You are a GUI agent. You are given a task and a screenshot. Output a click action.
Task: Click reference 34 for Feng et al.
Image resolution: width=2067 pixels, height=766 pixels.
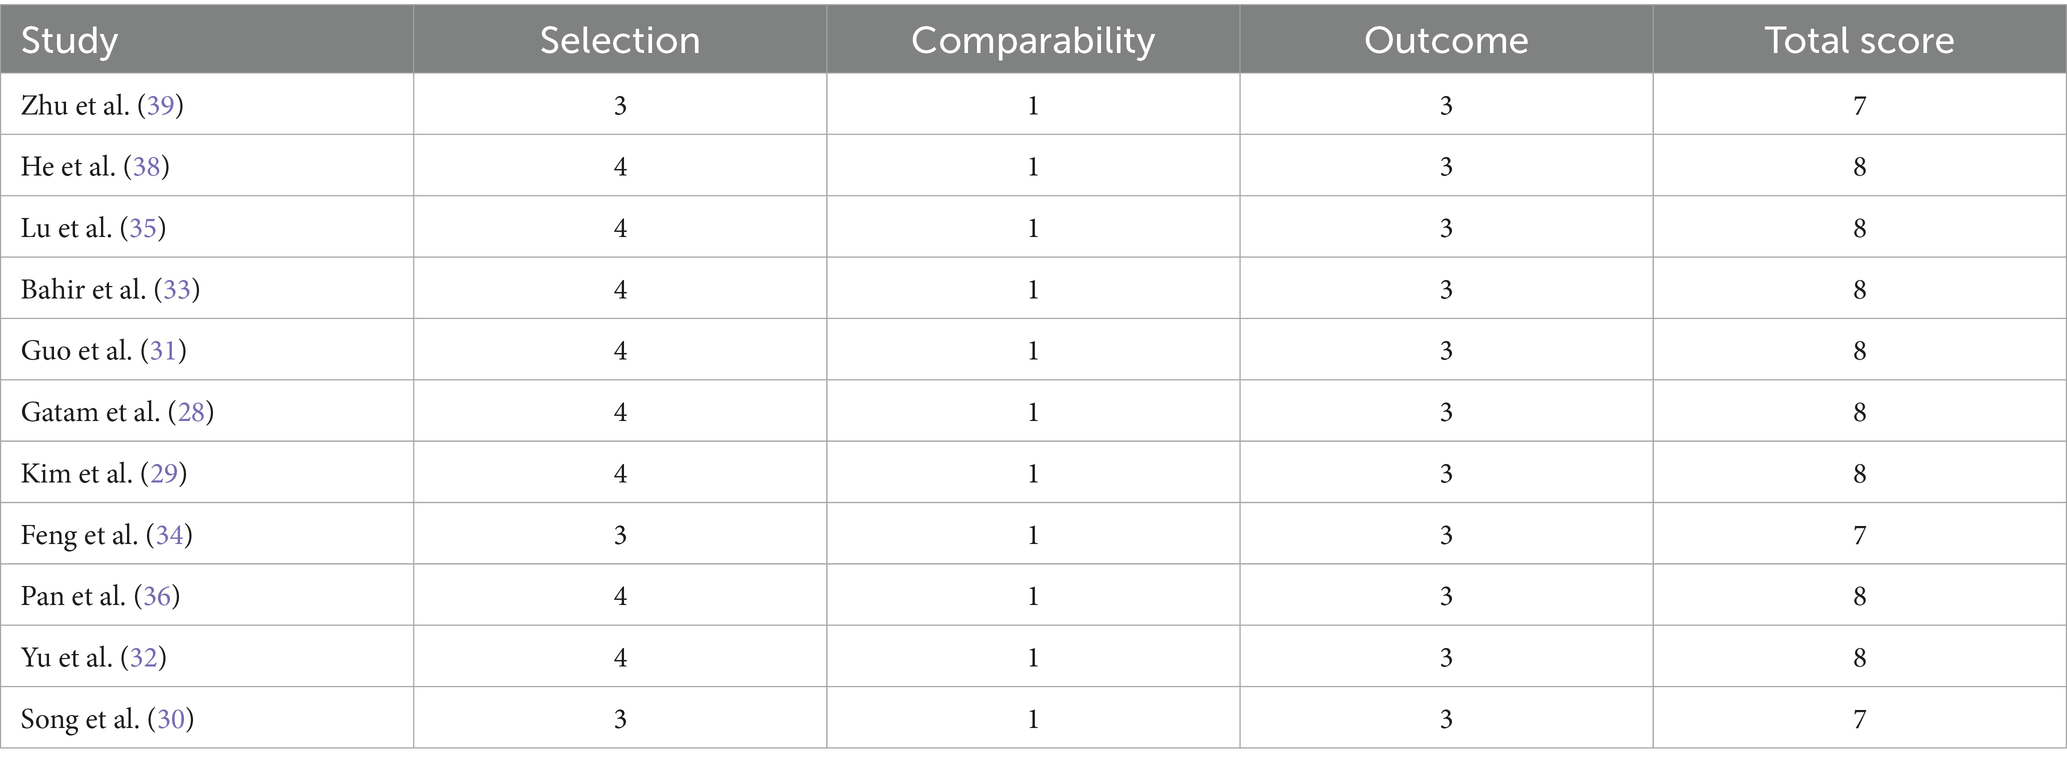[x=169, y=535]
